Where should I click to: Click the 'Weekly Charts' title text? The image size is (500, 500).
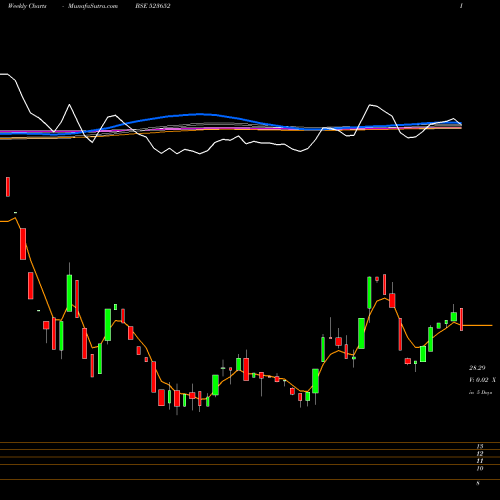tap(27, 6)
